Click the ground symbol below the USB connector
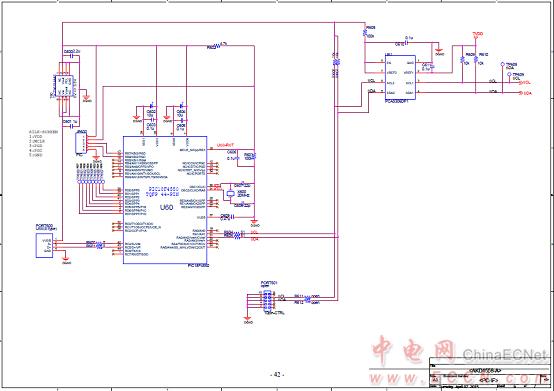This screenshot has width=554, height=391. click(x=65, y=261)
